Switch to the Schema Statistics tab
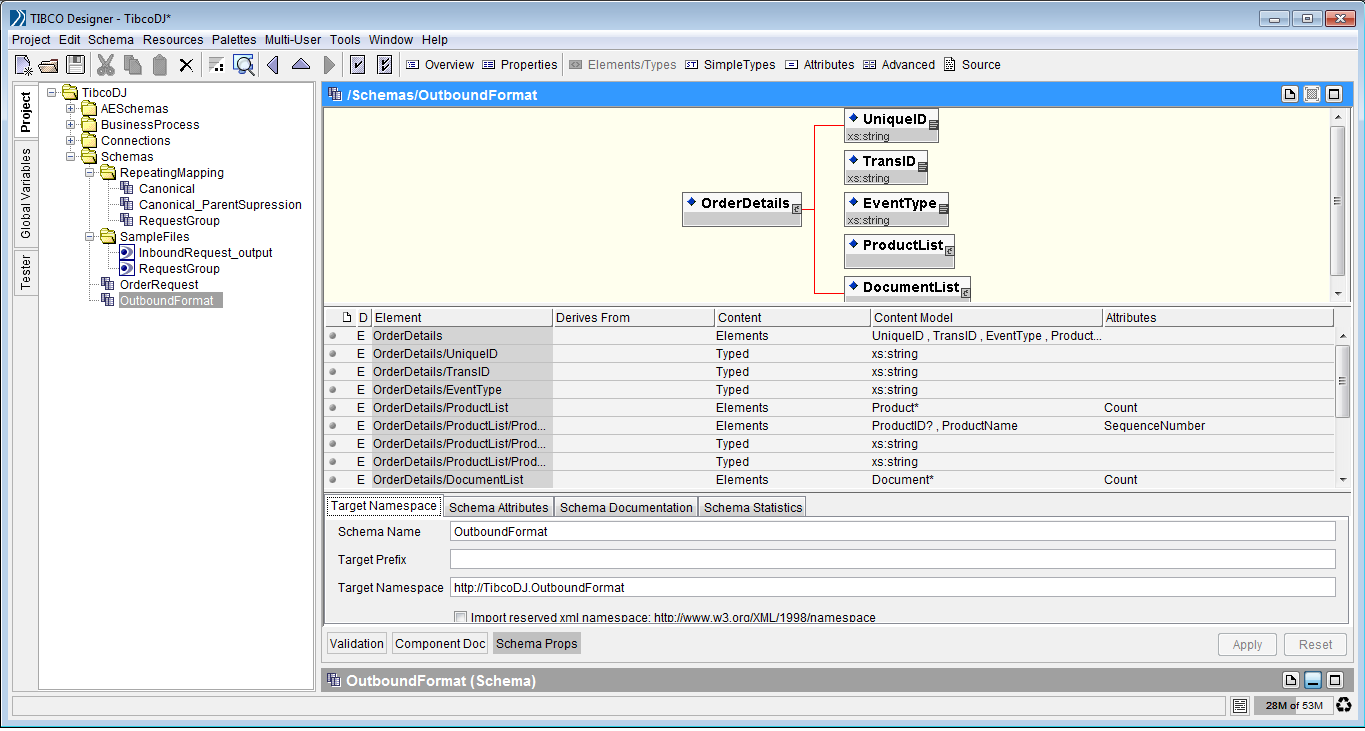This screenshot has height=731, width=1365. (751, 506)
